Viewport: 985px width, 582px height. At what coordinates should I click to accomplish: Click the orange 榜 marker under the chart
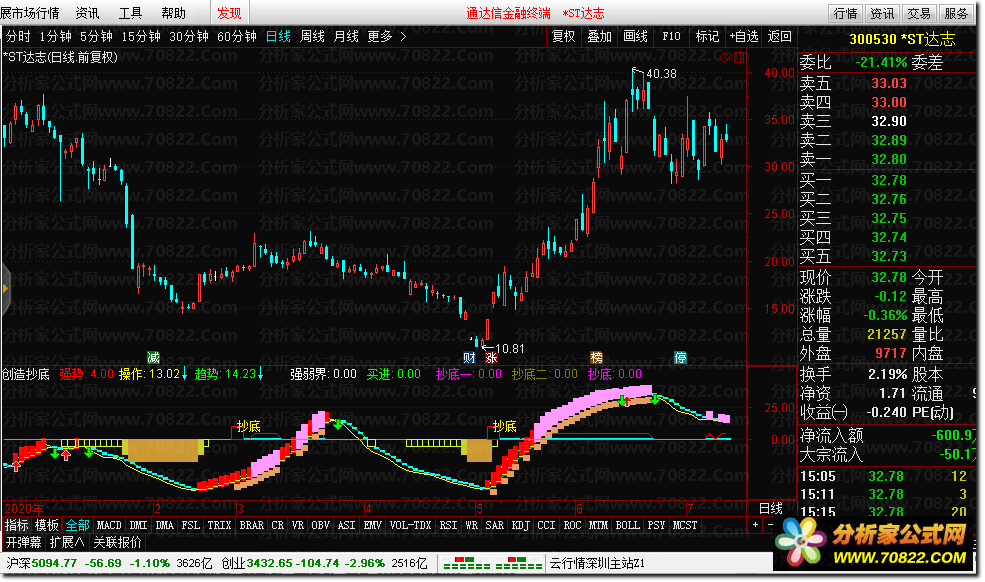596,358
